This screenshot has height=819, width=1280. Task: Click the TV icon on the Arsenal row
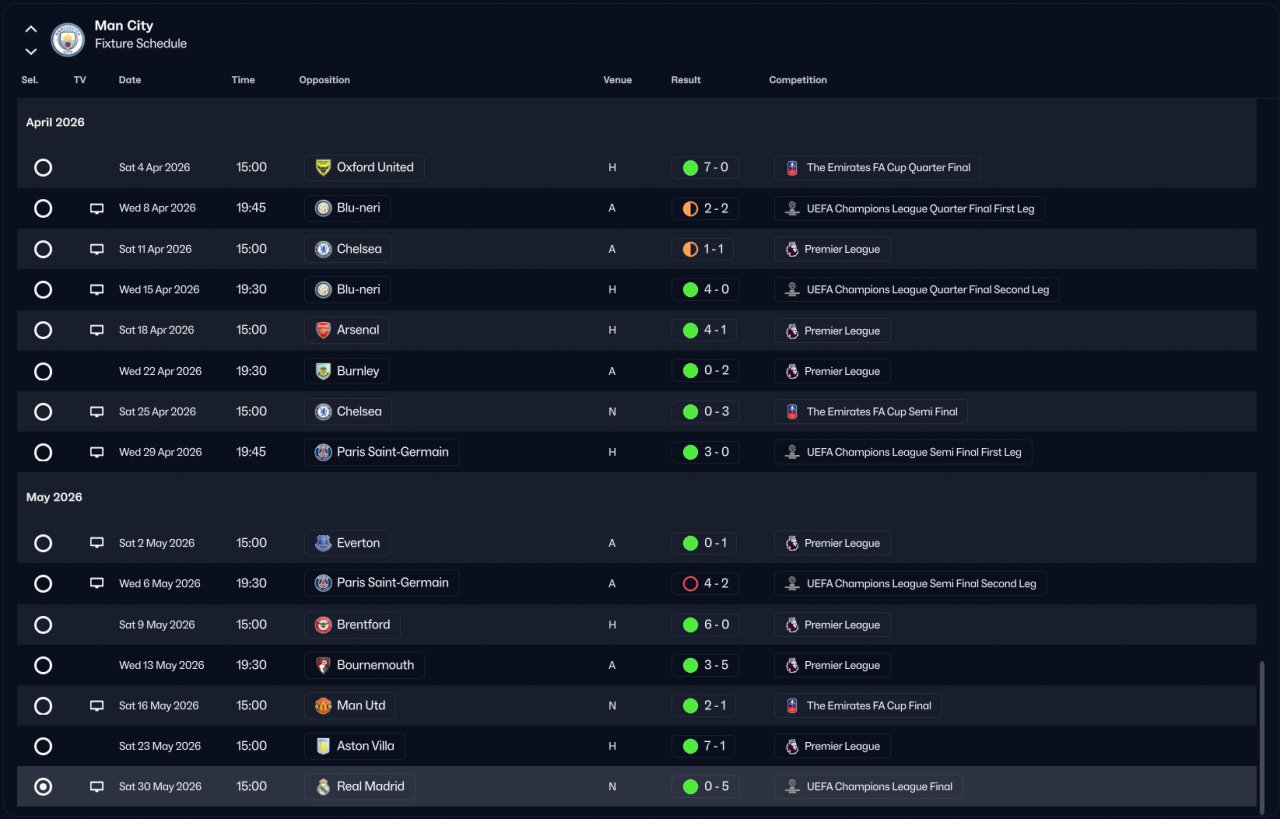pyautogui.click(x=97, y=330)
